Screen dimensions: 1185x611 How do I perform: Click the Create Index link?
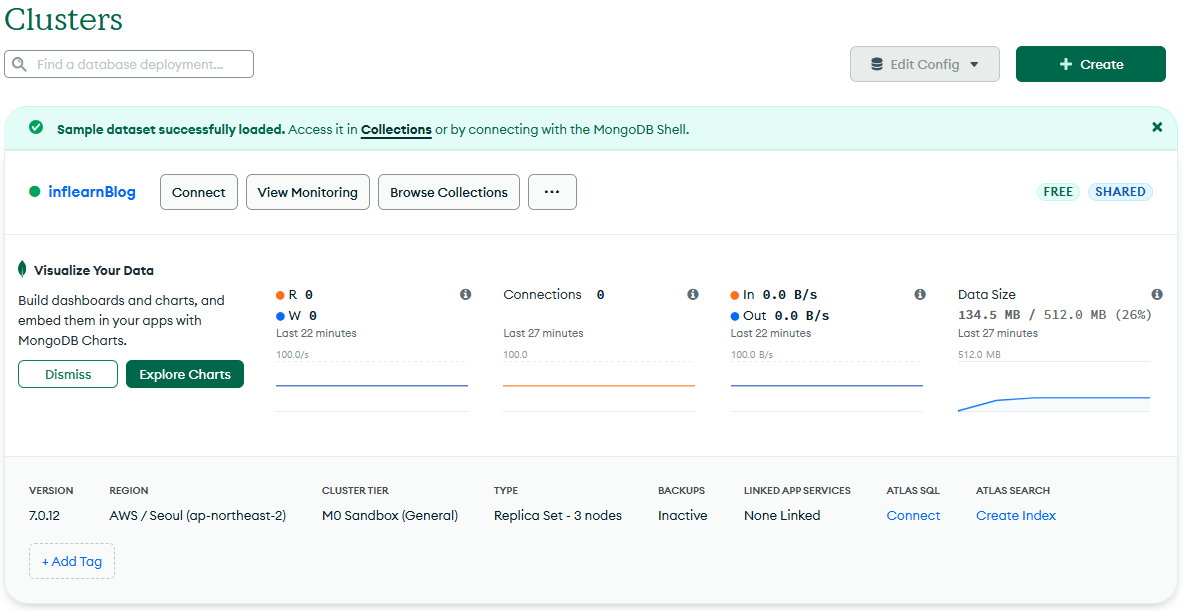pyautogui.click(x=1016, y=515)
